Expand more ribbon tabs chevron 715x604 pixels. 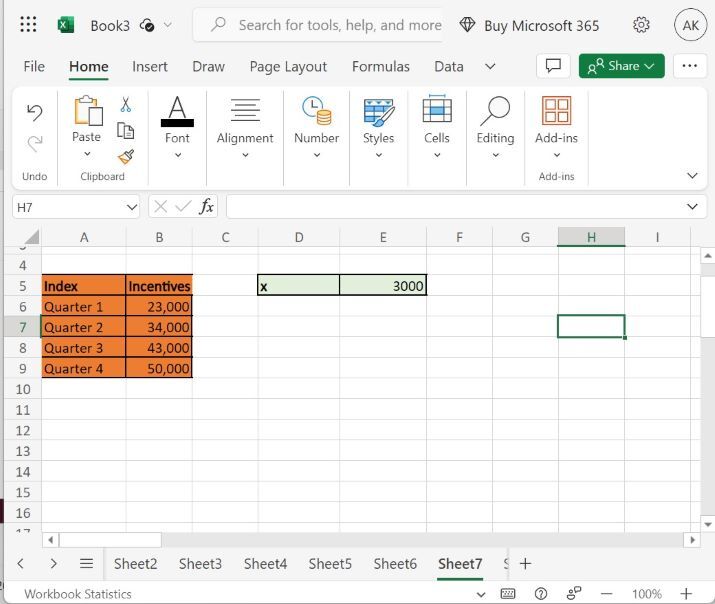pyautogui.click(x=490, y=67)
